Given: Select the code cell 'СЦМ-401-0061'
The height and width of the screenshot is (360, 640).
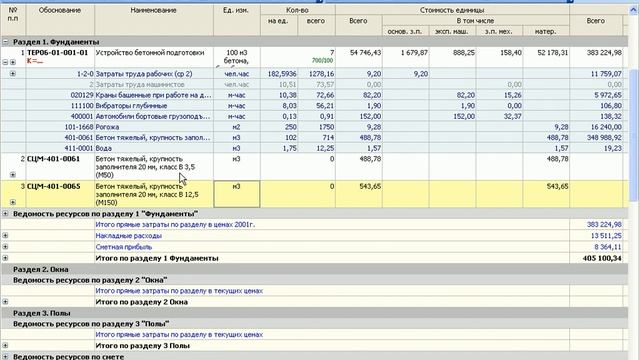Looking at the screenshot, I should coord(53,159).
